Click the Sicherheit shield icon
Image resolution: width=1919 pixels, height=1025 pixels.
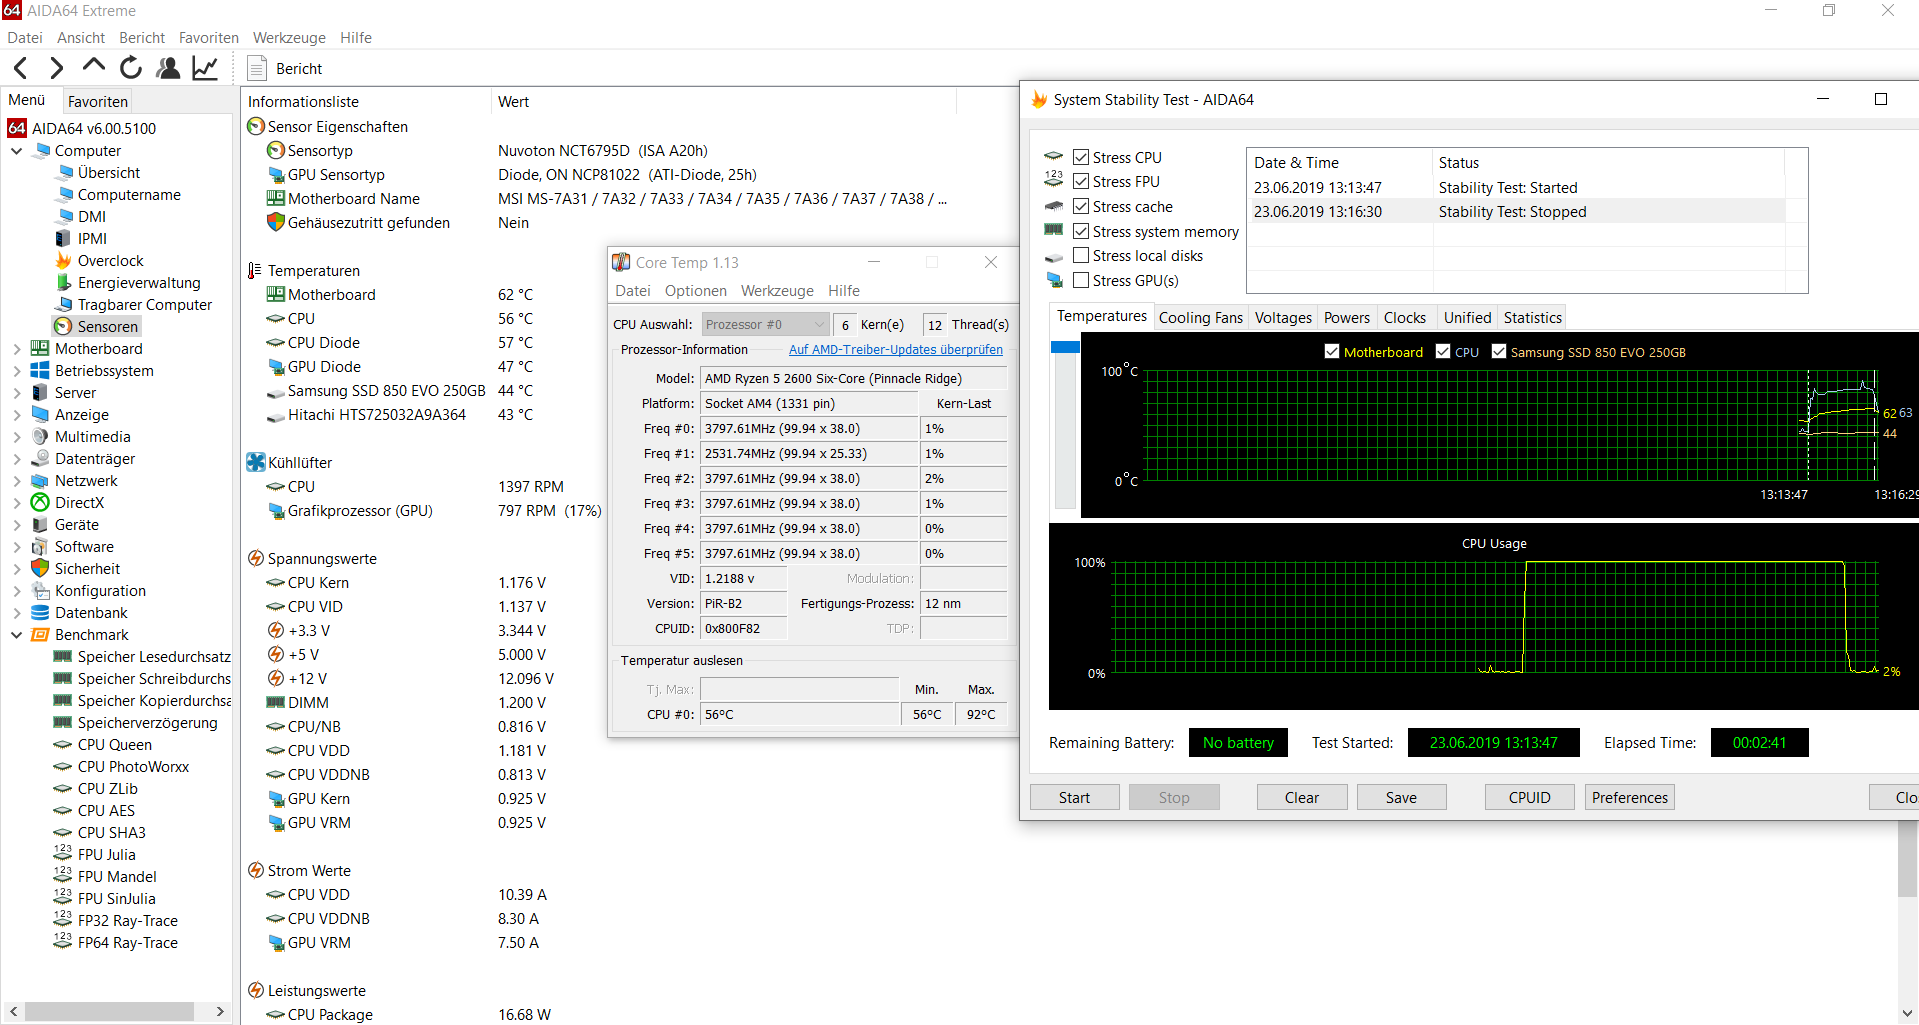(x=40, y=568)
